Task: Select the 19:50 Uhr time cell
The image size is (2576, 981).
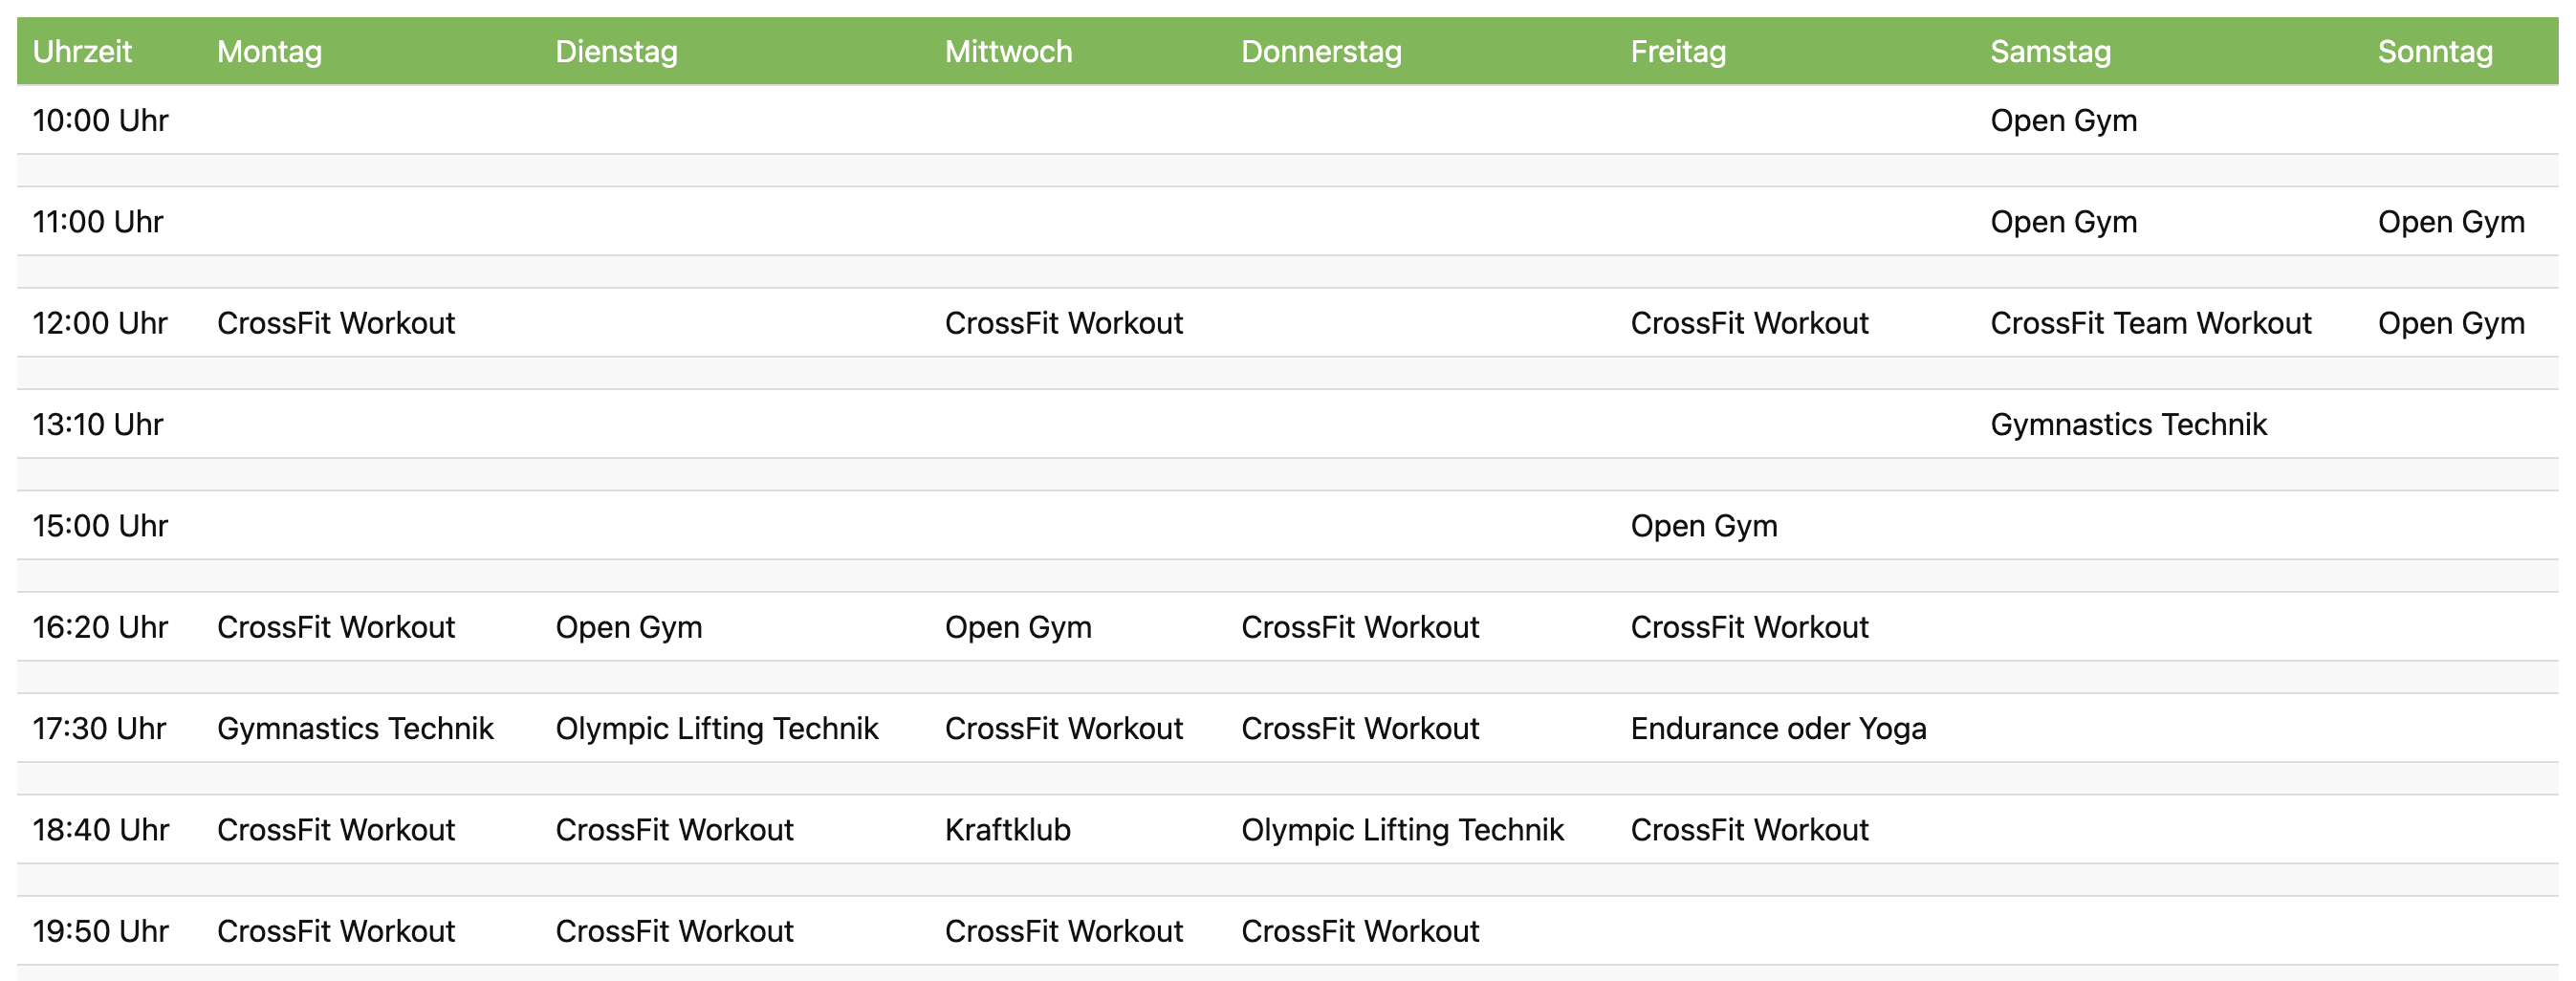Action: [x=100, y=931]
